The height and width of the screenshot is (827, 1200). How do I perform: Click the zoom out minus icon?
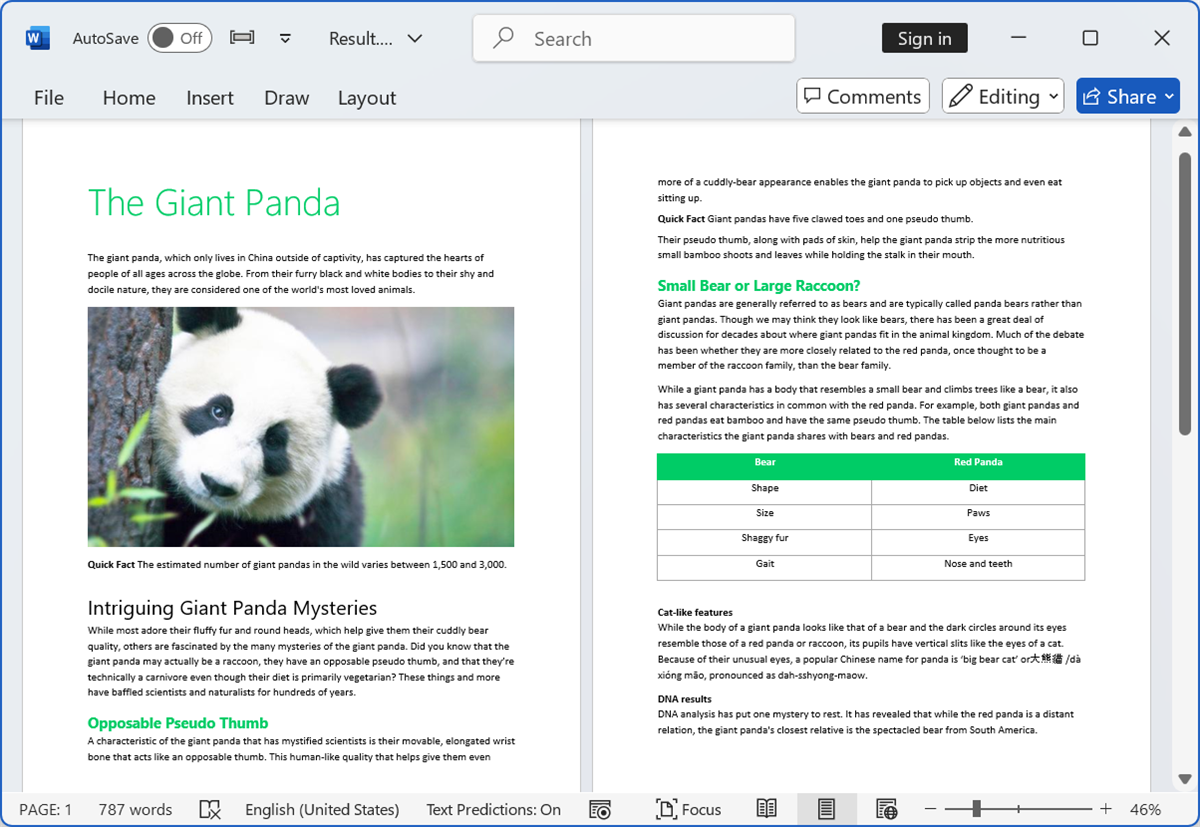click(x=930, y=809)
